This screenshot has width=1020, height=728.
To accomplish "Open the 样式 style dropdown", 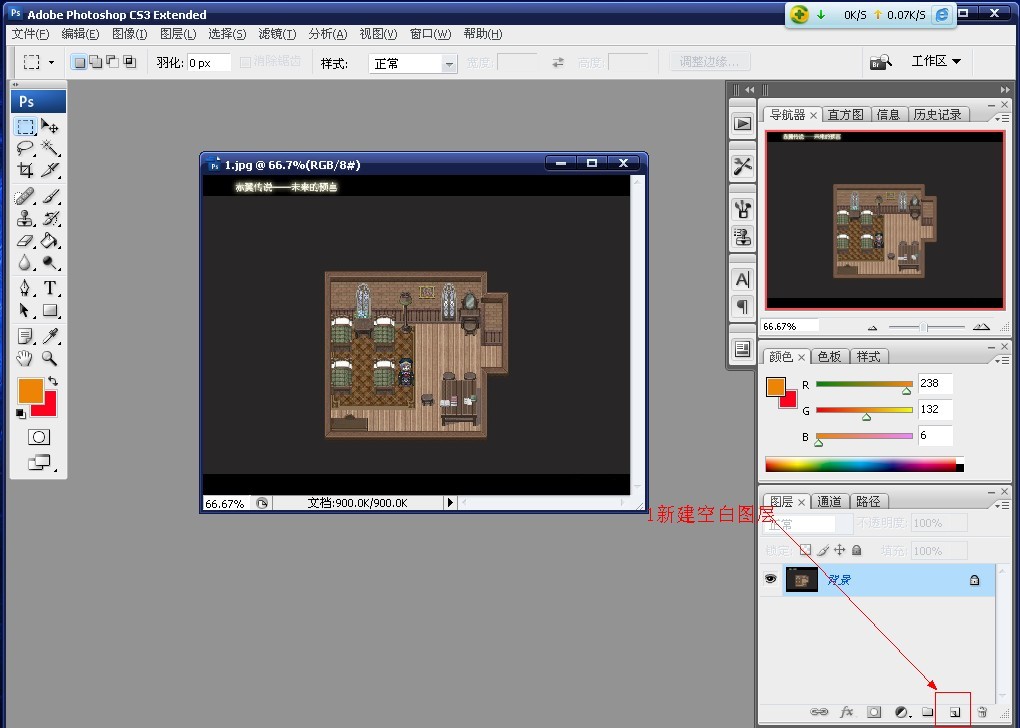I will 413,63.
